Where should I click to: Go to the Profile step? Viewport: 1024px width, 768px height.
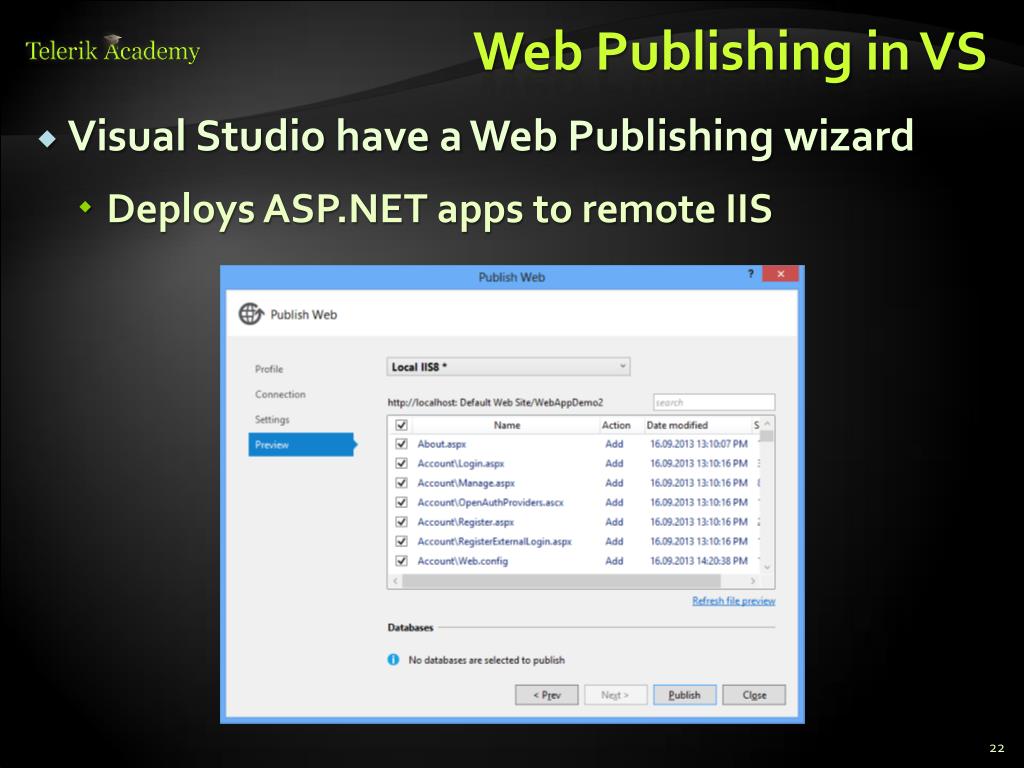[269, 369]
